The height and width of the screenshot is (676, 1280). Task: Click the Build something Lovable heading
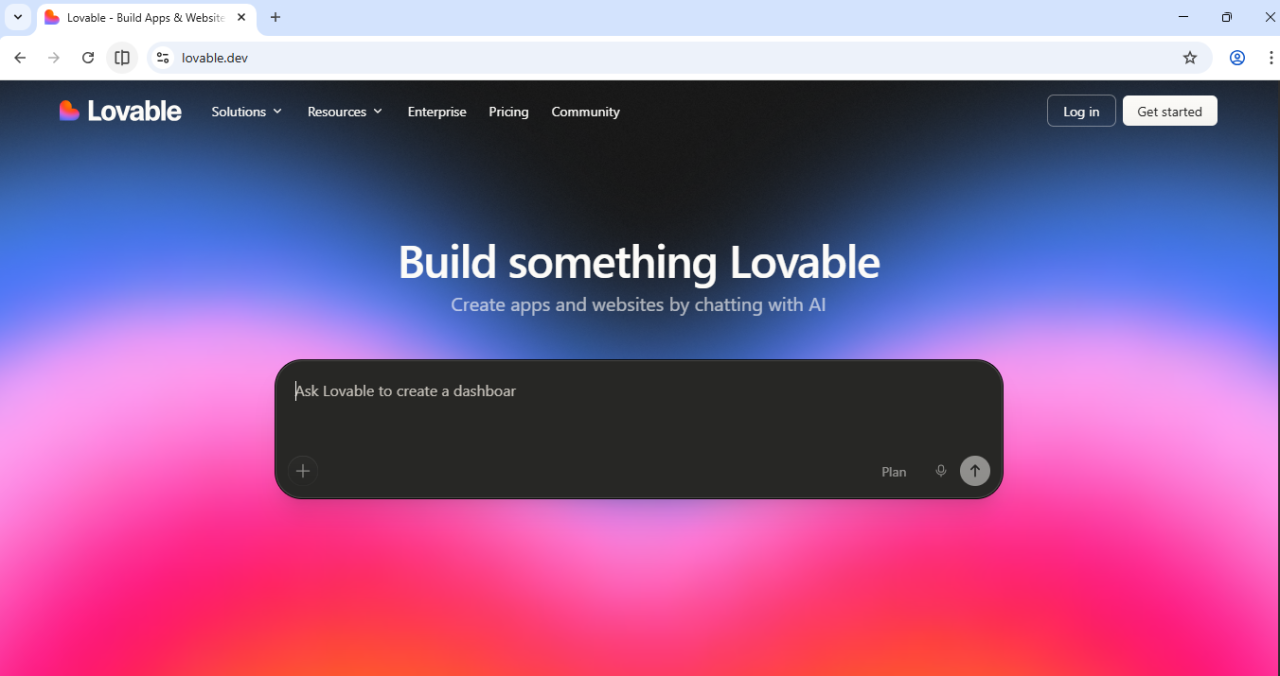coord(639,262)
